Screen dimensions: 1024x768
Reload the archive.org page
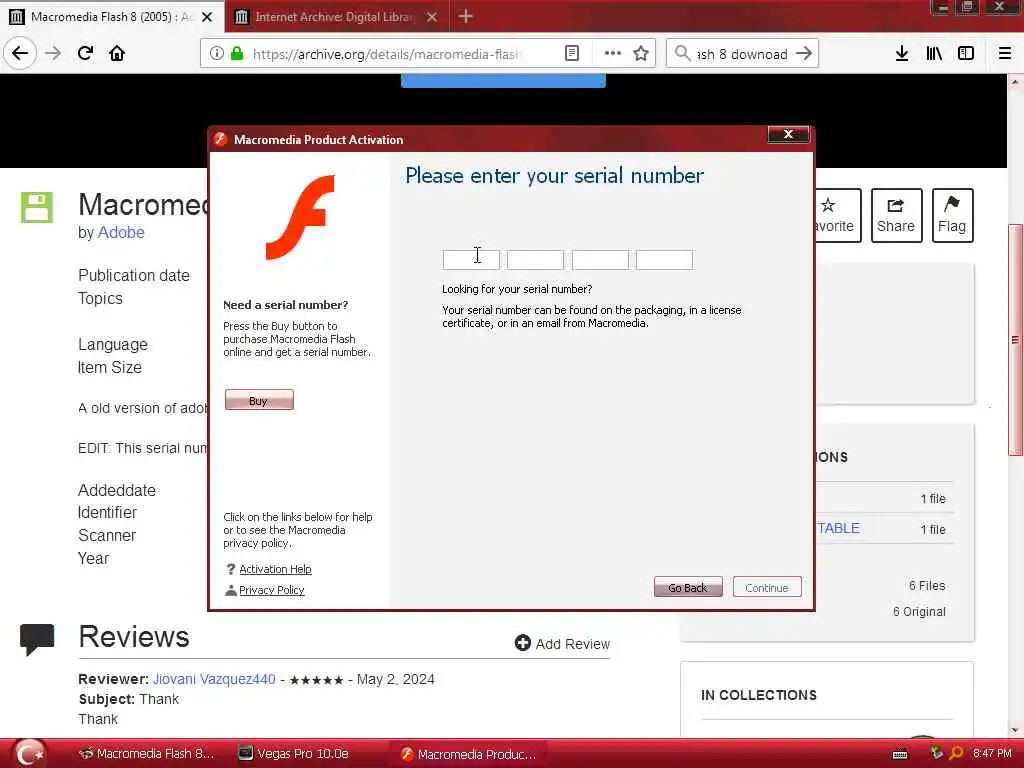tap(85, 53)
